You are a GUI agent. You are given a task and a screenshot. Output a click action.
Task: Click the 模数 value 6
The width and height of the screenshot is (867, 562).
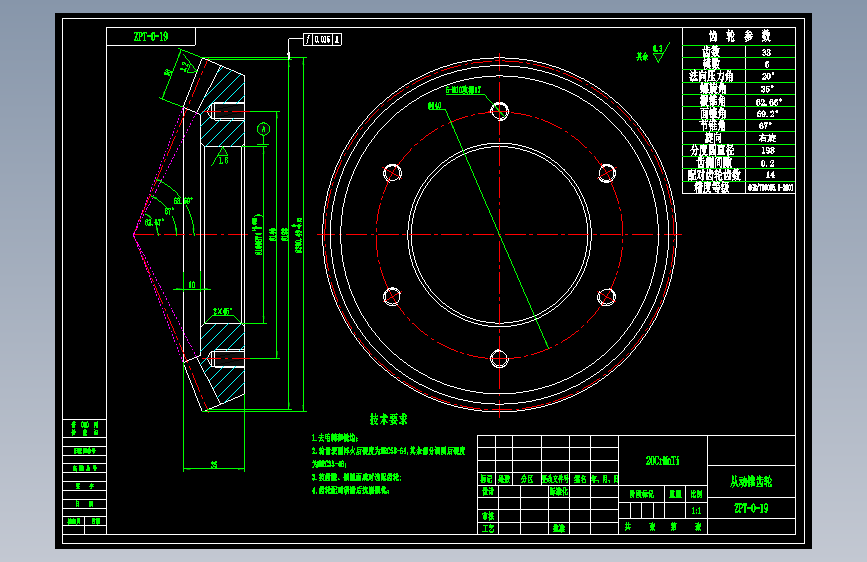(x=767, y=64)
